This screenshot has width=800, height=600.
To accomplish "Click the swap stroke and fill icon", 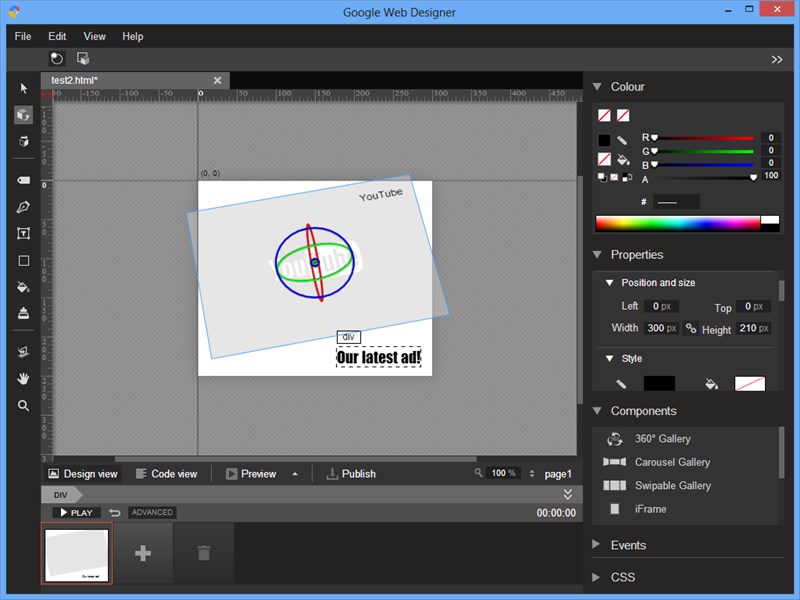I will coord(628,177).
